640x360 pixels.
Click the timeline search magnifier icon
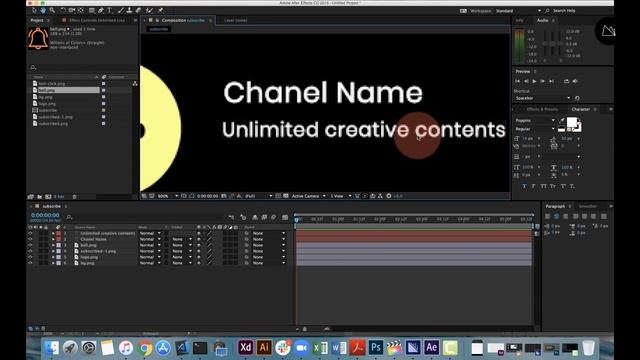click(x=69, y=217)
